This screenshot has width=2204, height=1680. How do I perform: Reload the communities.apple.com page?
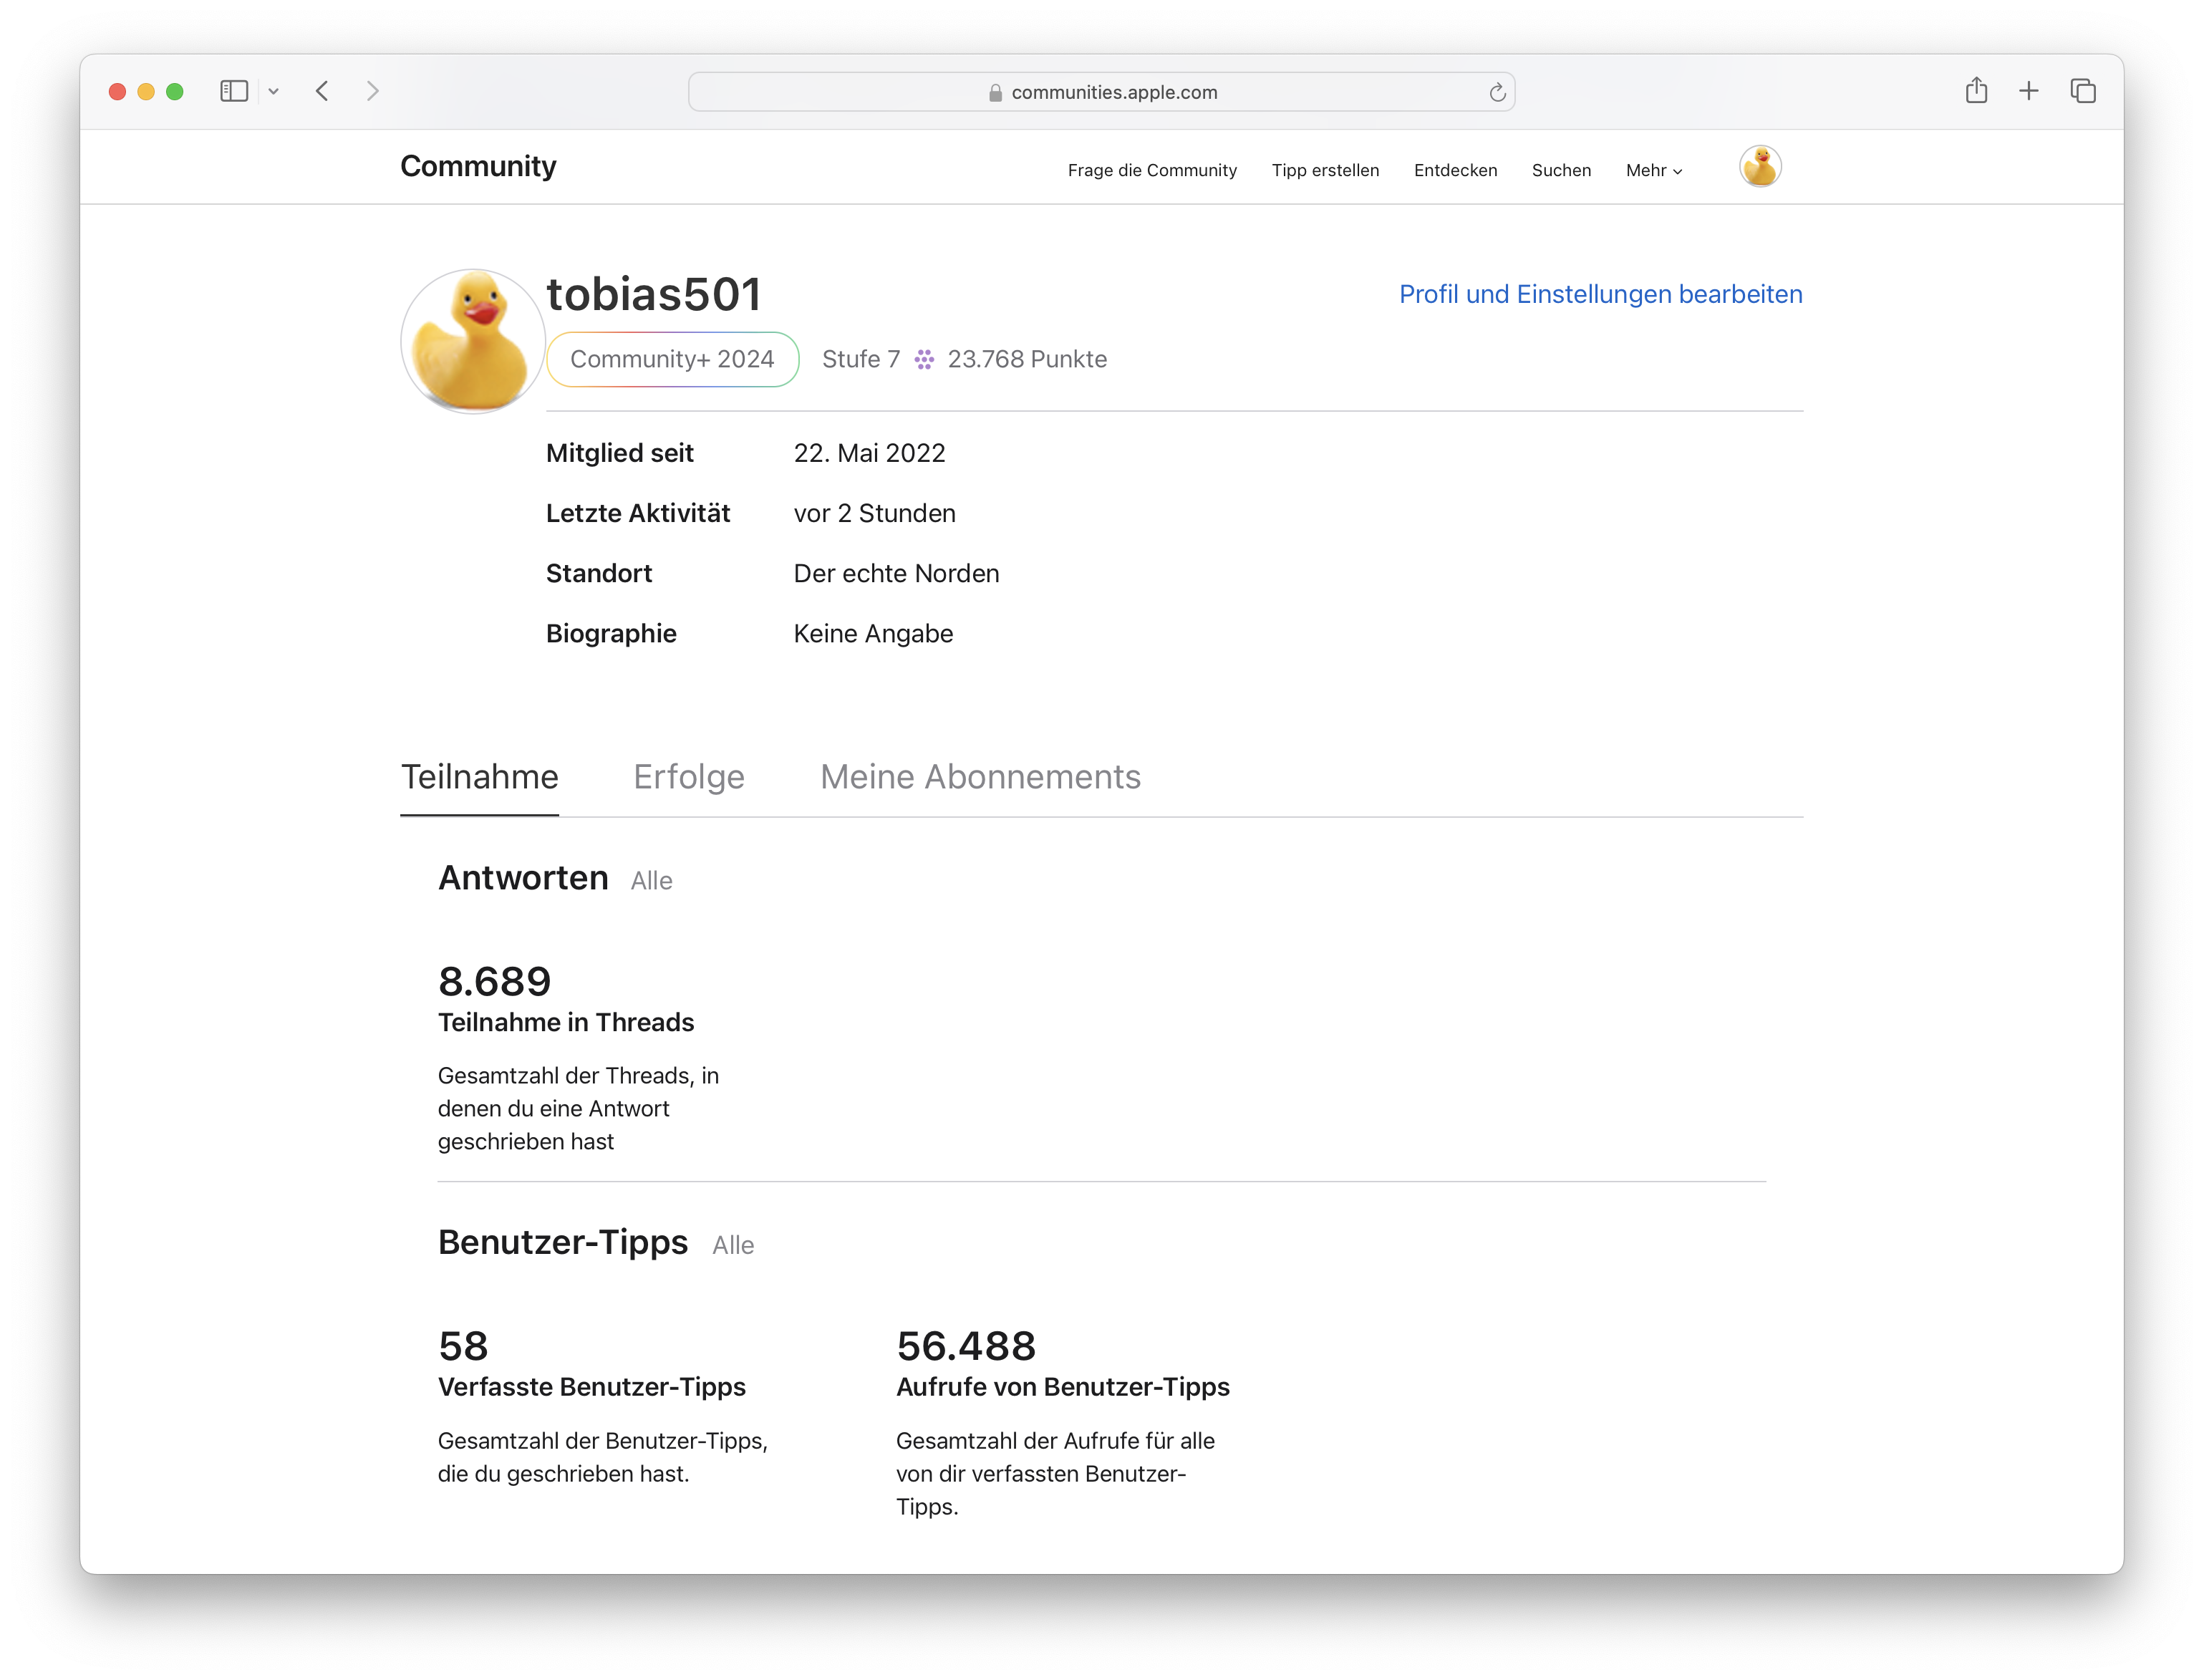point(1497,92)
